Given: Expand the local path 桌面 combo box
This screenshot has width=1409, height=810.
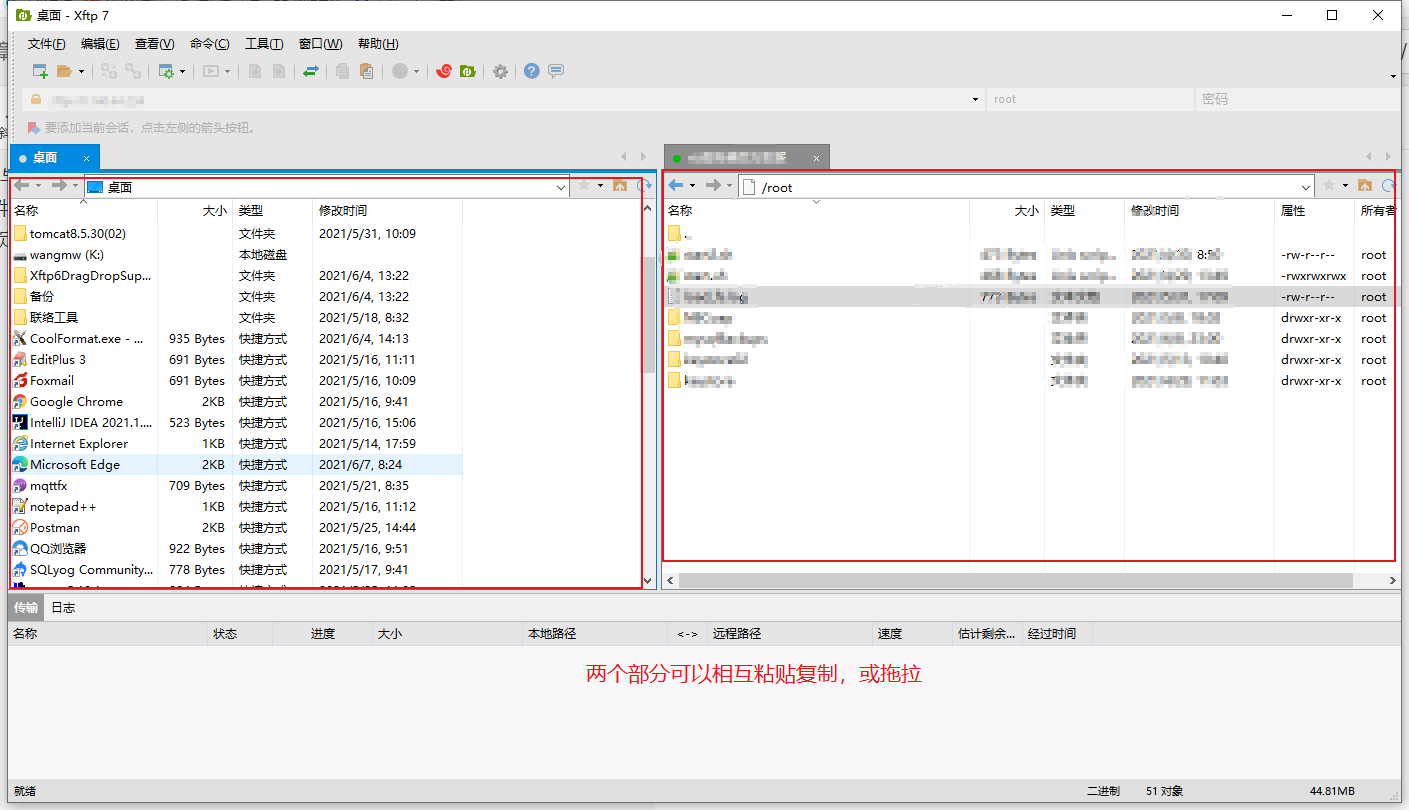Looking at the screenshot, I should (x=561, y=187).
